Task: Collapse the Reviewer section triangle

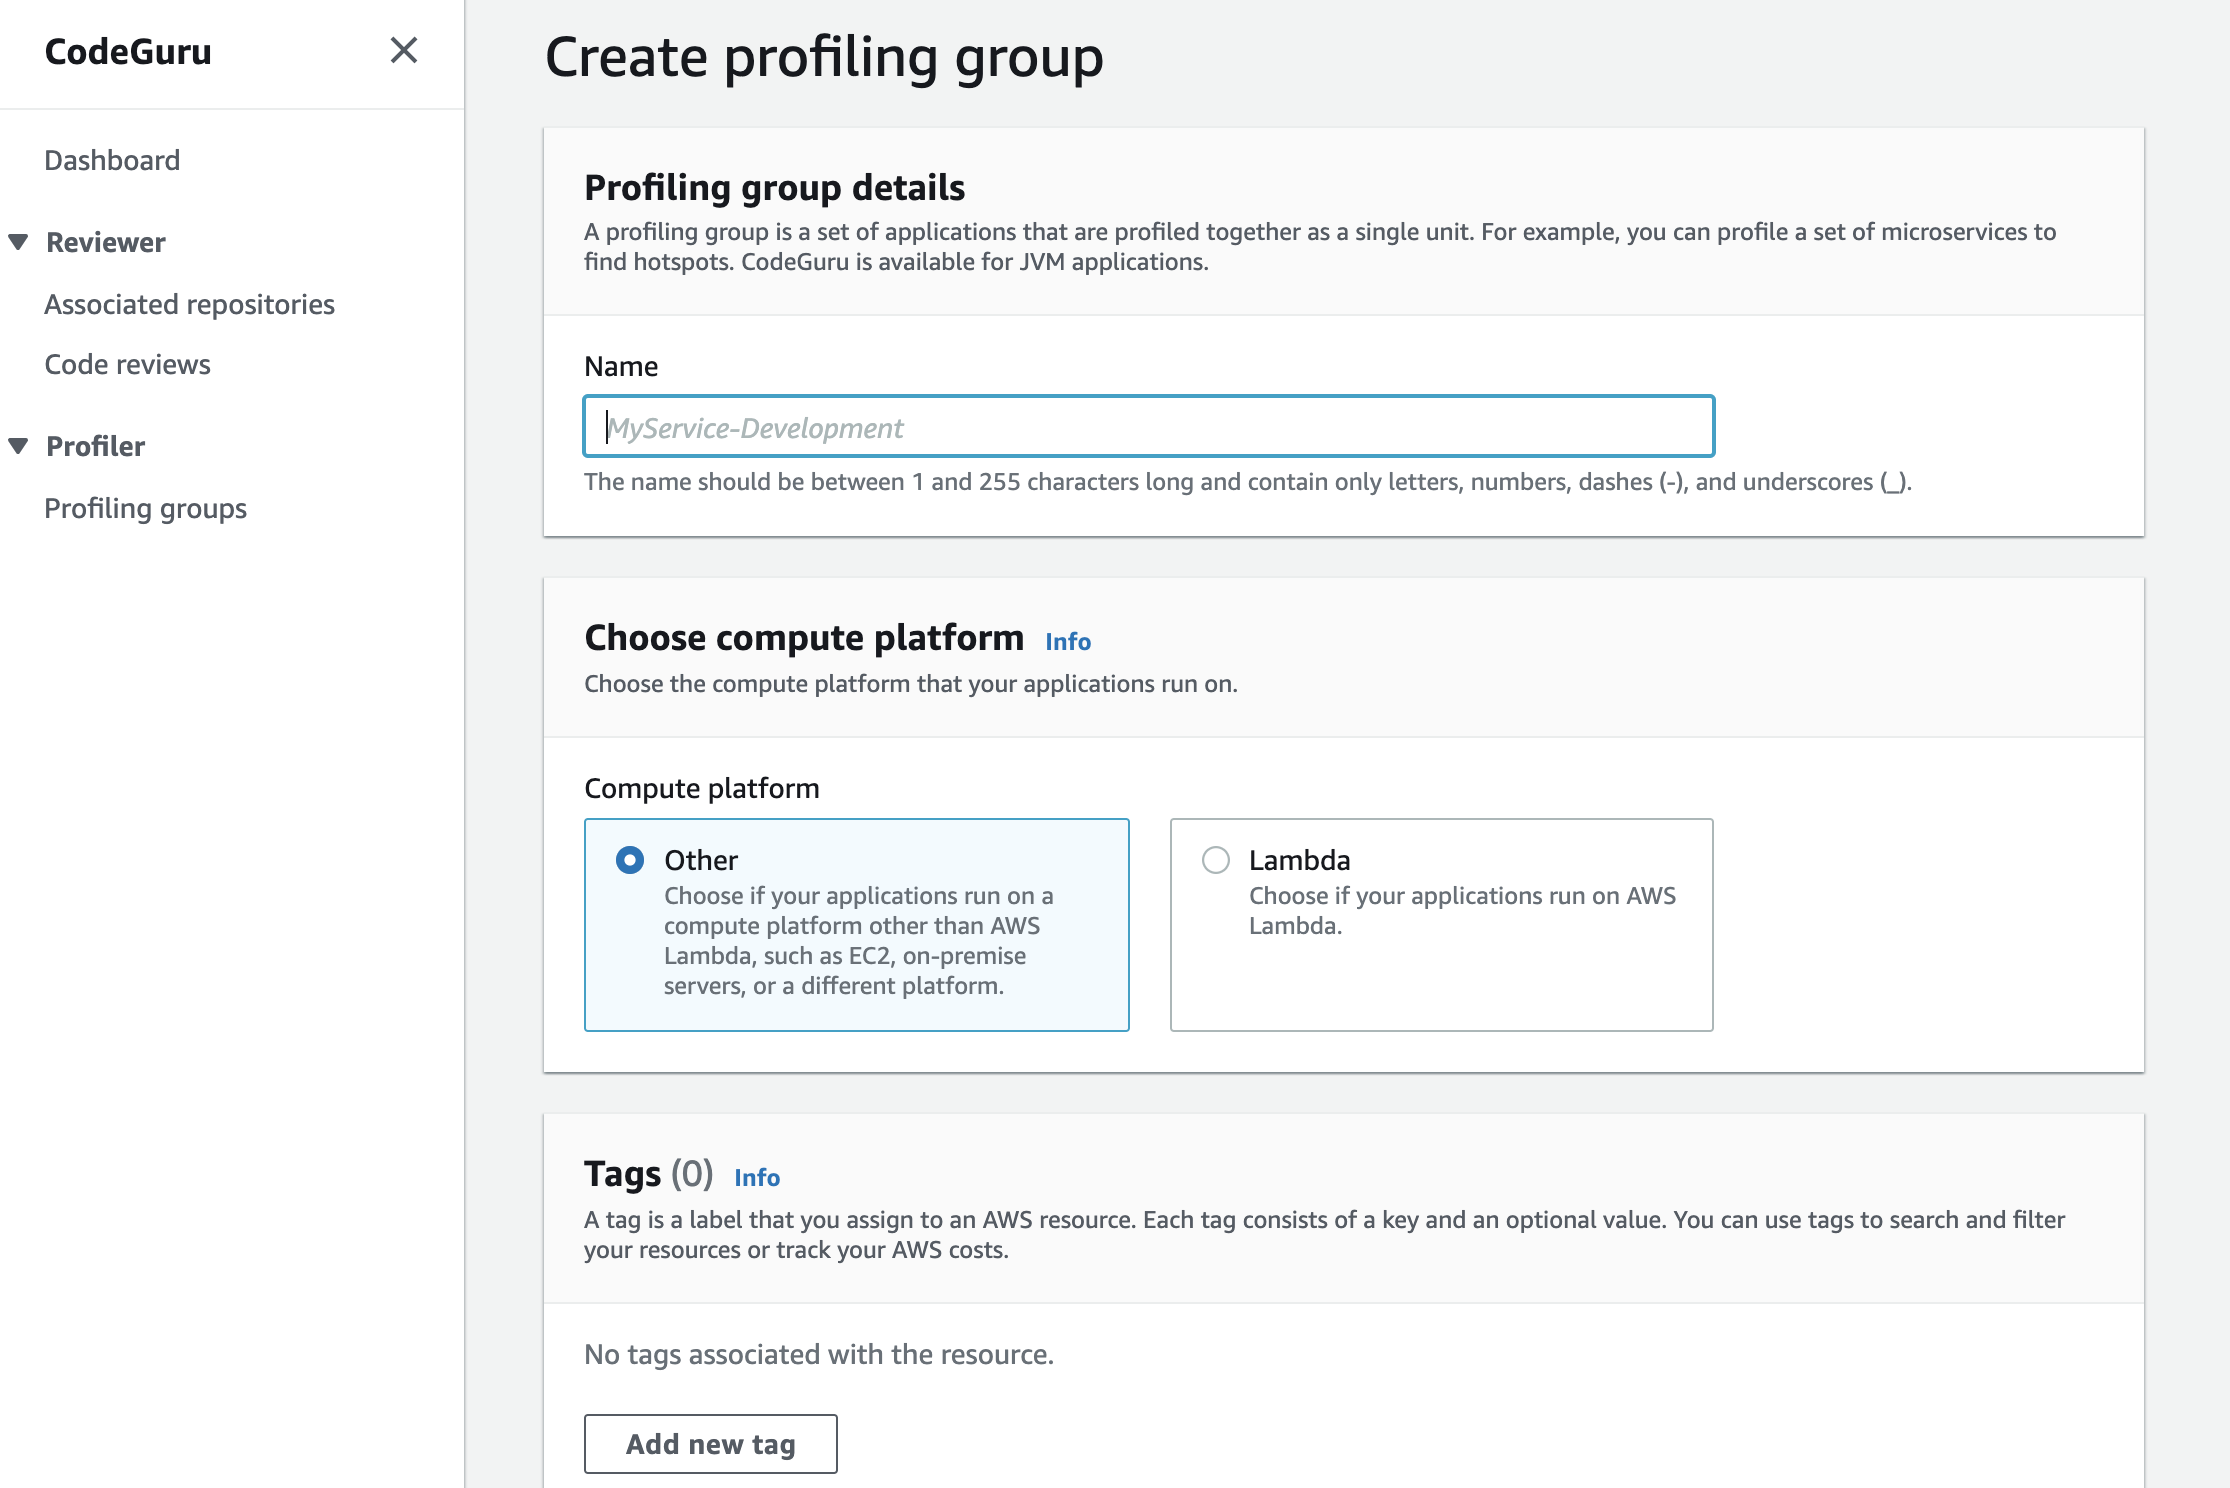Action: (x=18, y=242)
